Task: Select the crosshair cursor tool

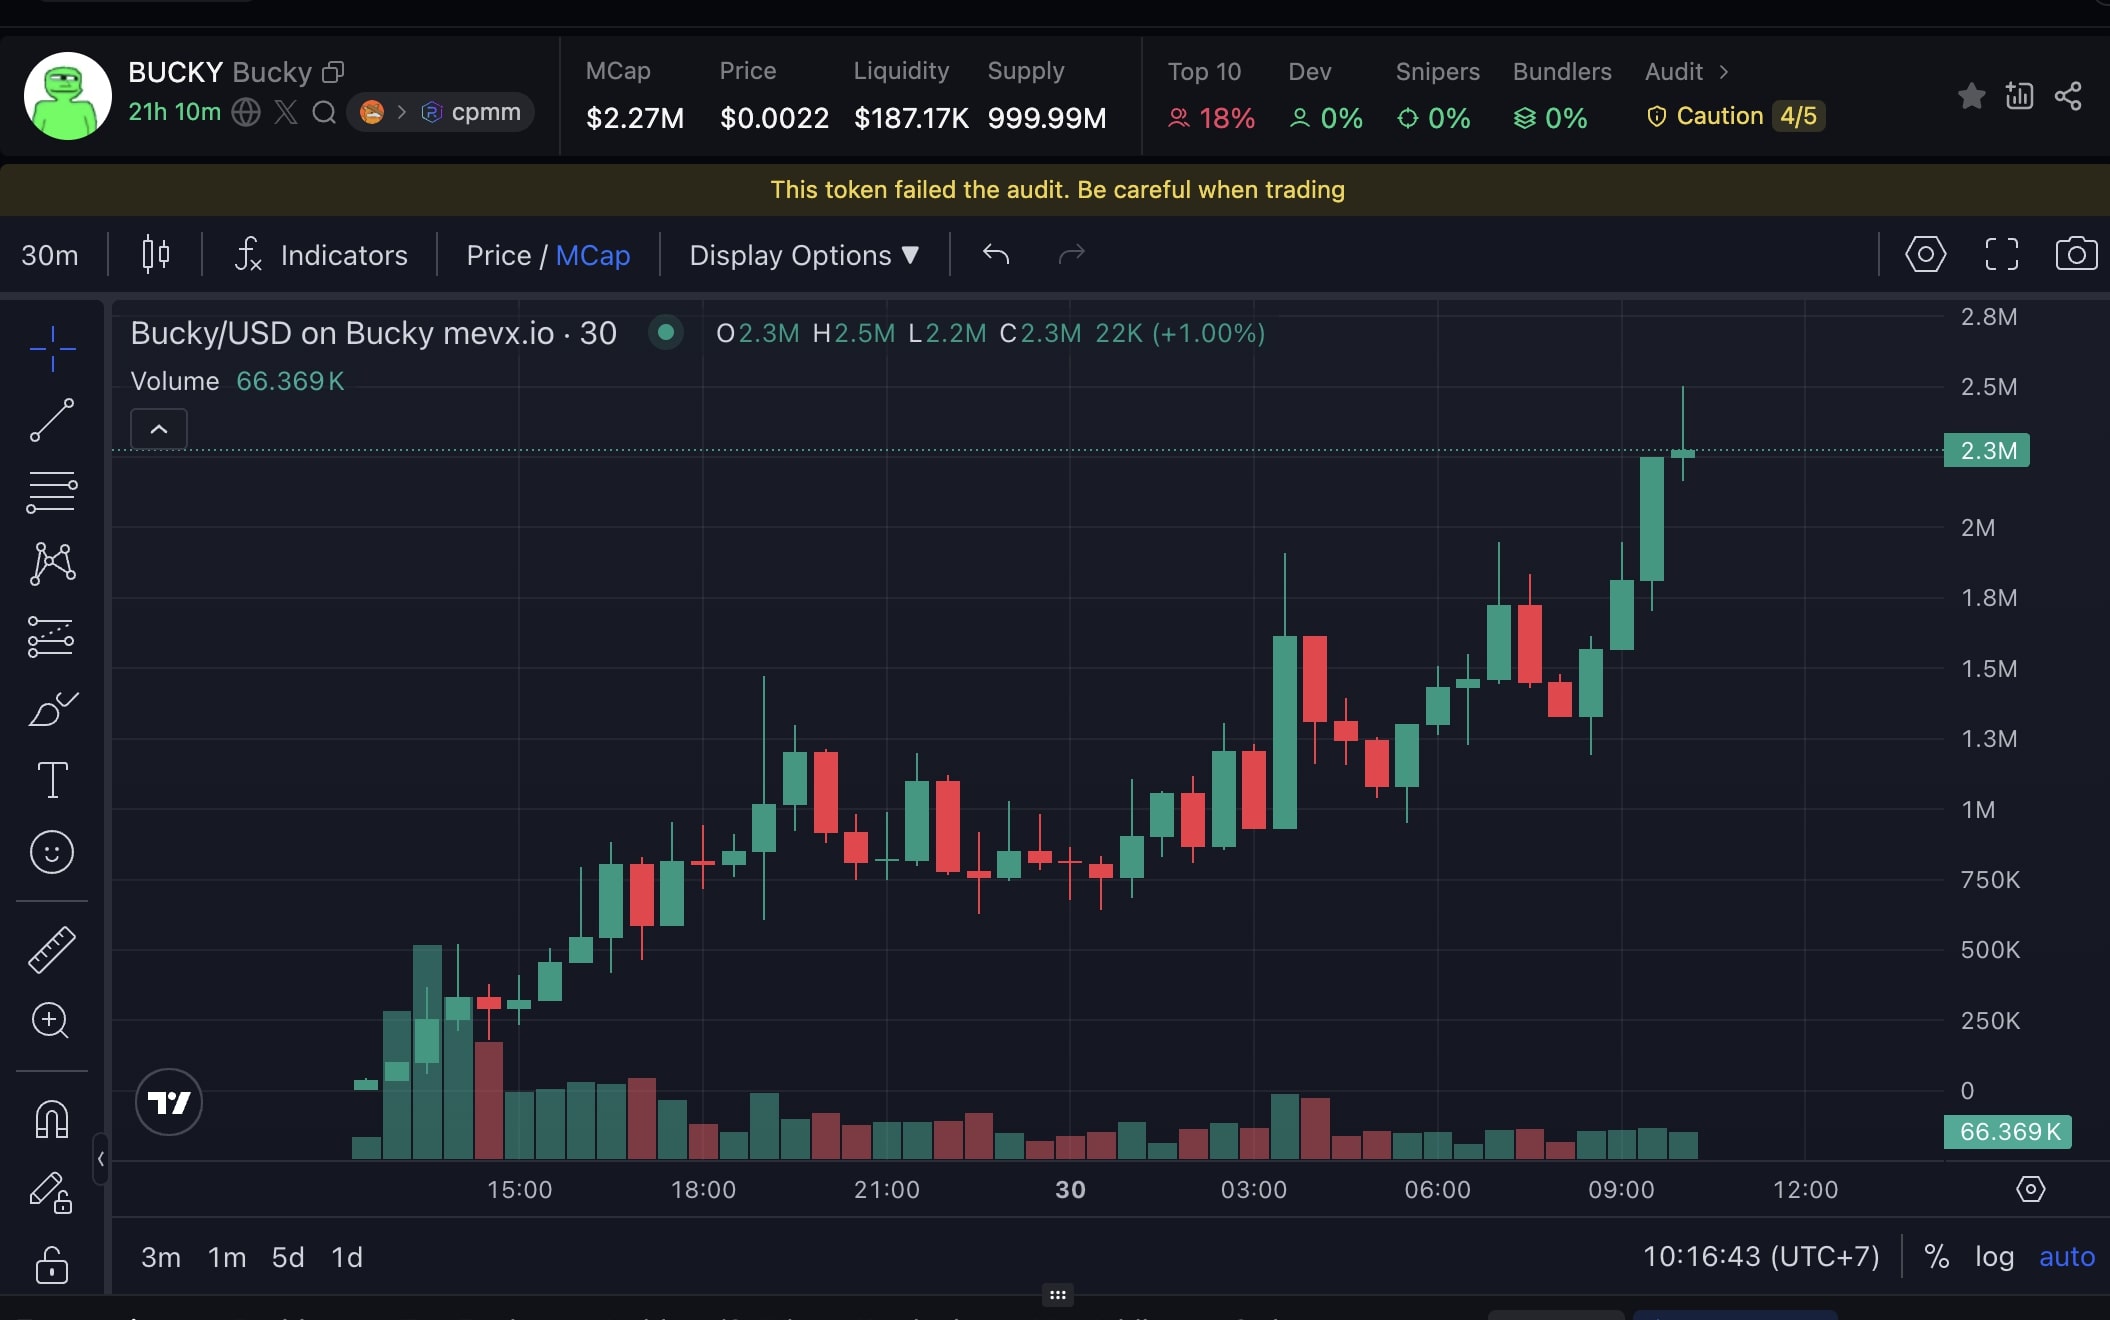Action: pos(52,349)
